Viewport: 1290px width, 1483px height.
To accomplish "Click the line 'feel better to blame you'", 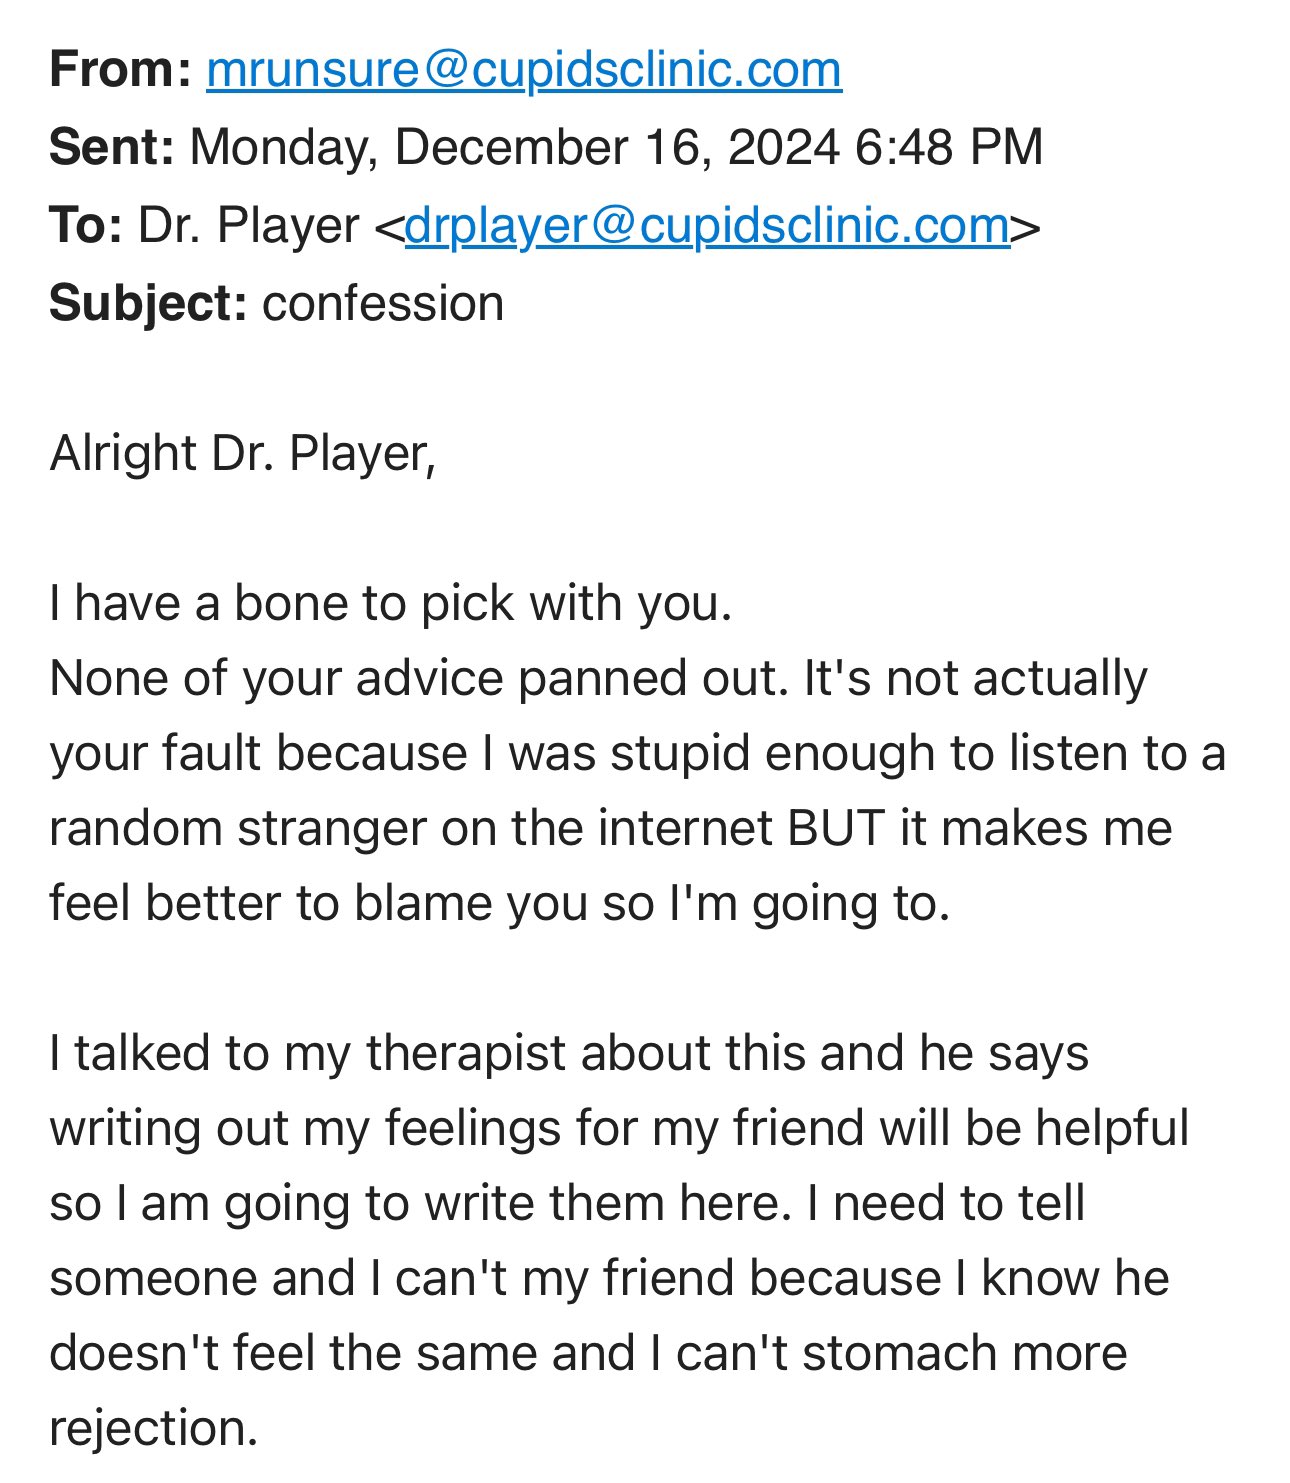I will click(x=499, y=903).
